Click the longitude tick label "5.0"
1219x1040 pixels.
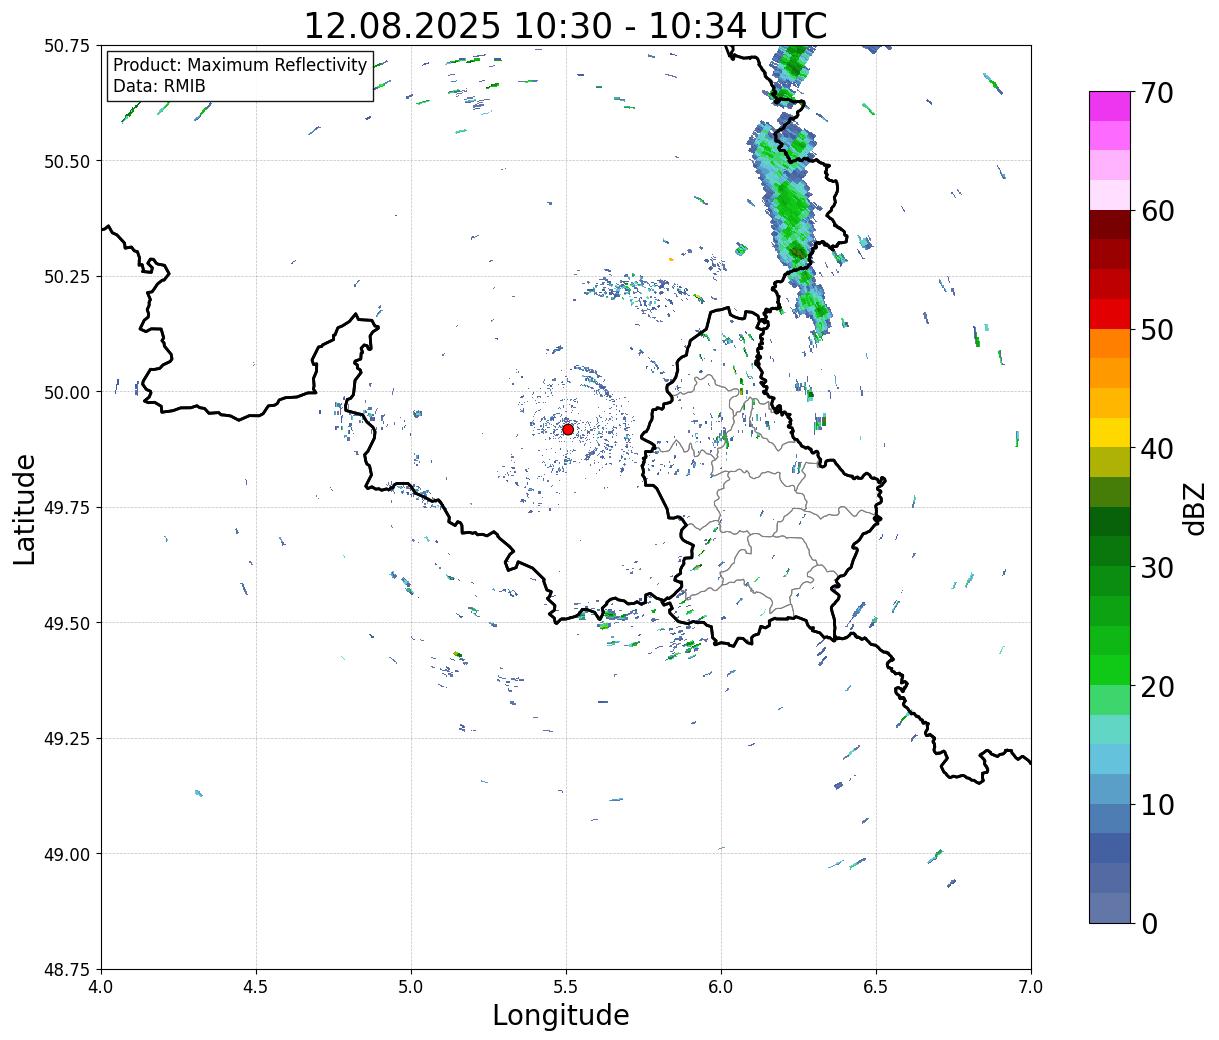pos(411,987)
